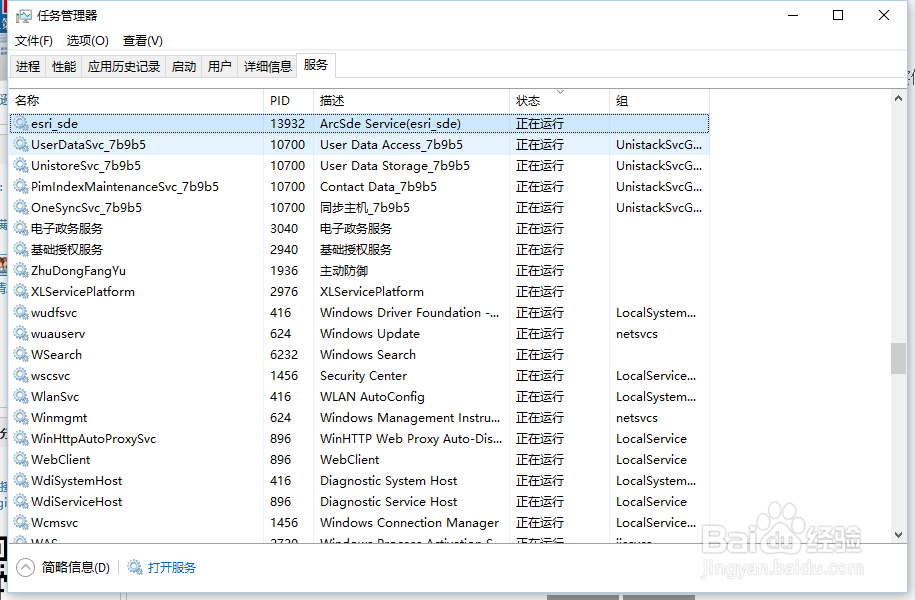915x600 pixels.
Task: Click the Wcmsvc service icon
Action: click(x=18, y=522)
